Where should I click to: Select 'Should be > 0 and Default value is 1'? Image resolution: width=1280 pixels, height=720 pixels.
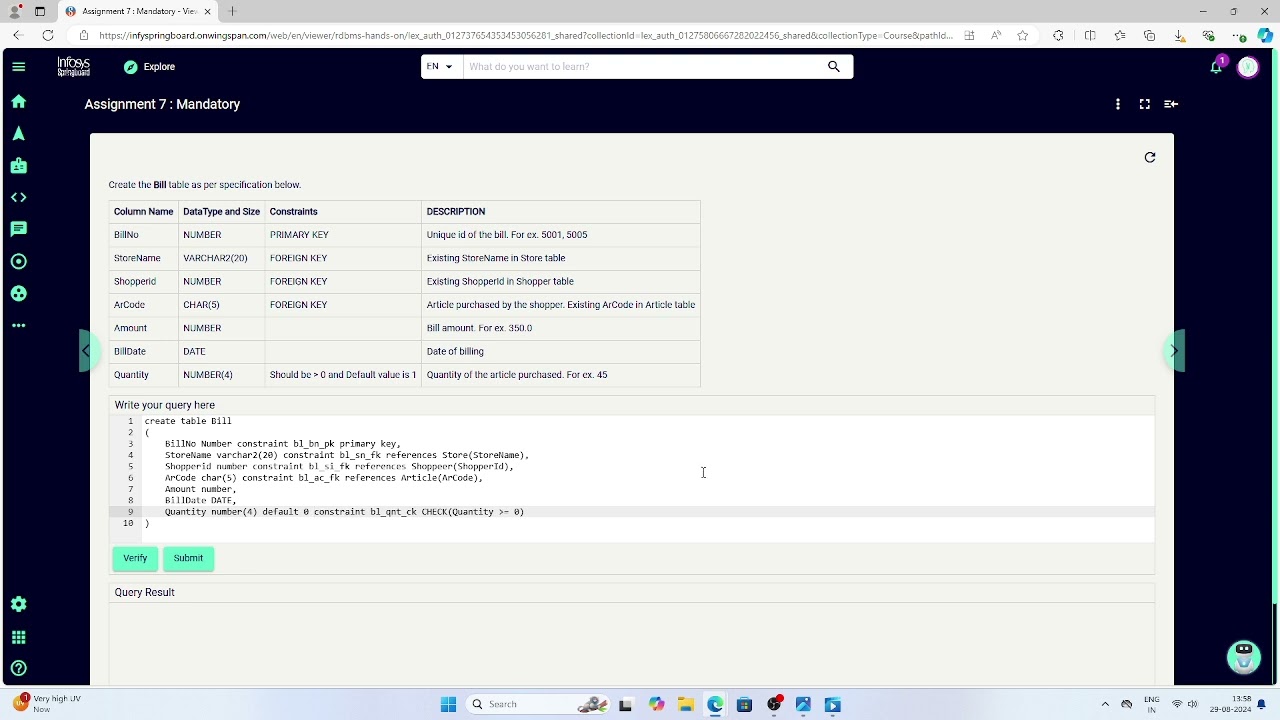[x=343, y=375]
